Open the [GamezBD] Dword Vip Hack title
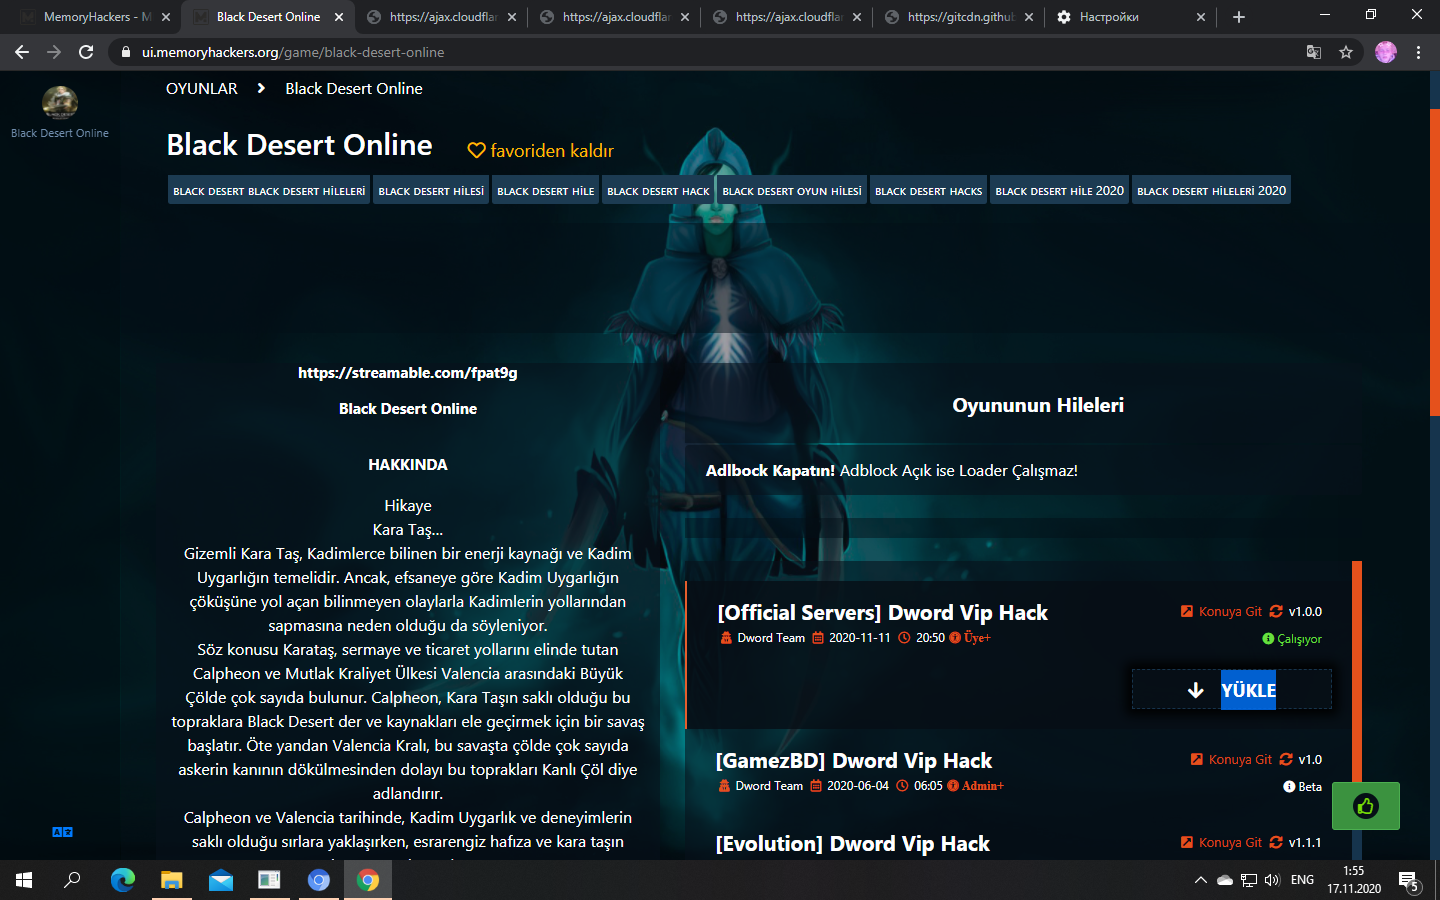 pos(854,761)
